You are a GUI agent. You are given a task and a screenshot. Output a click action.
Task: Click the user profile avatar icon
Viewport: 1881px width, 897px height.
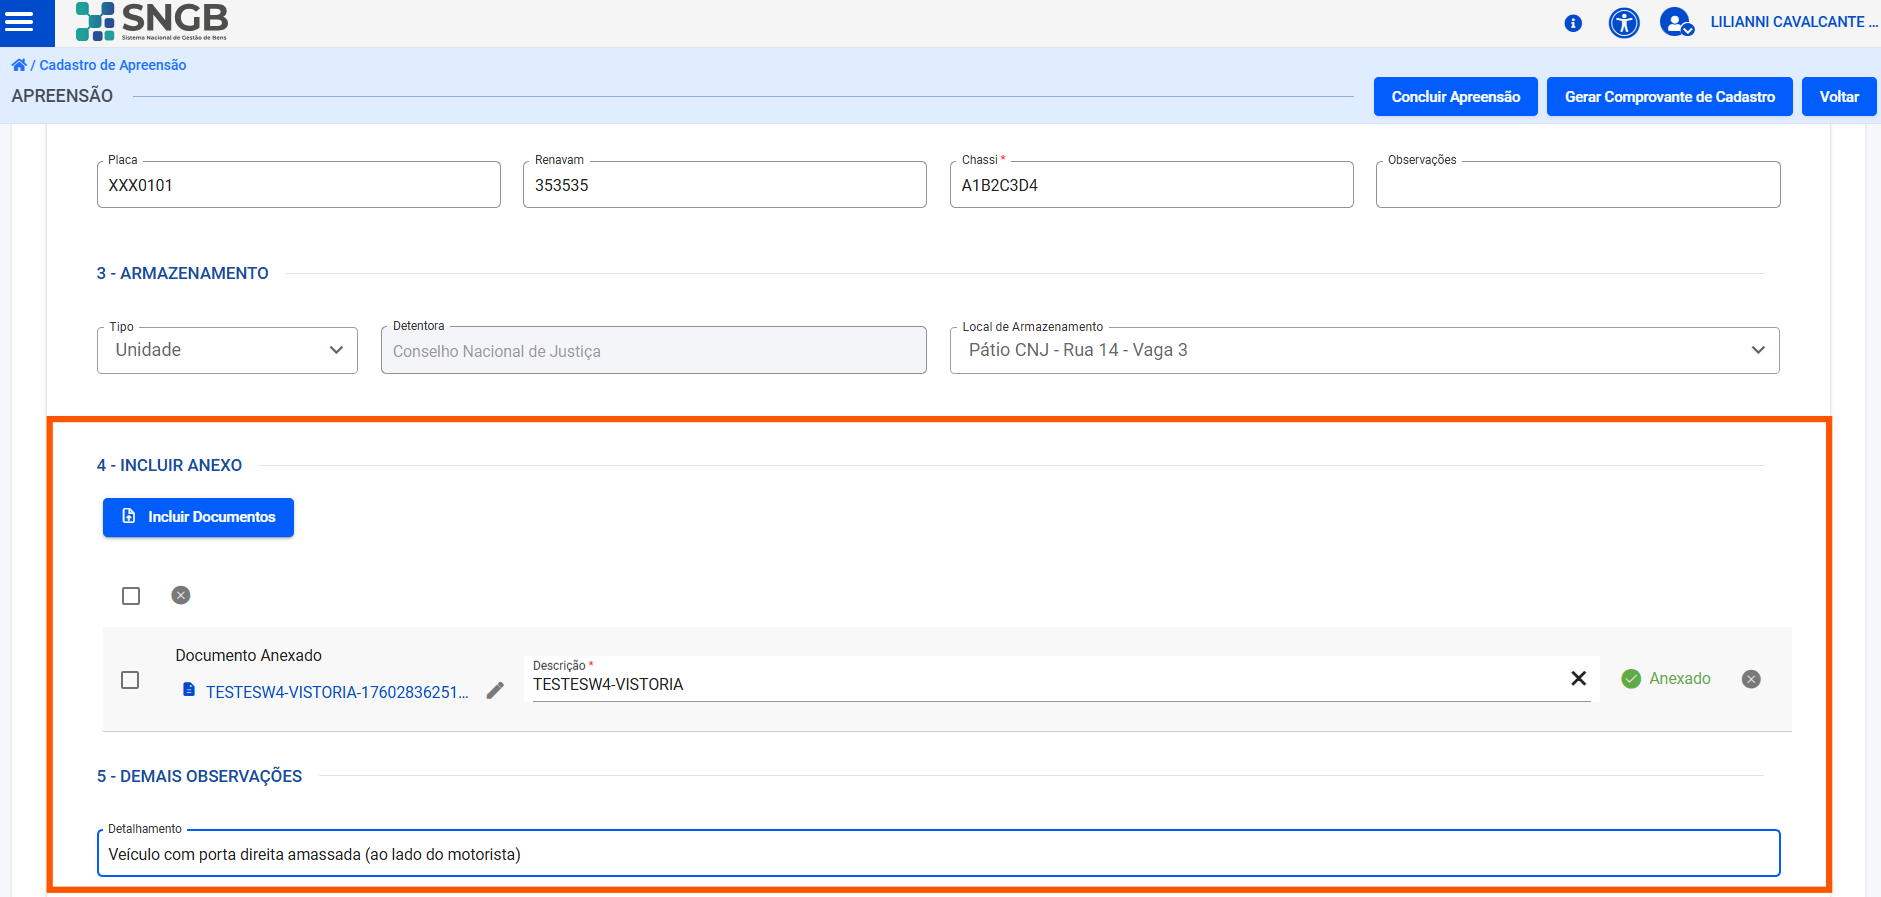[1675, 22]
